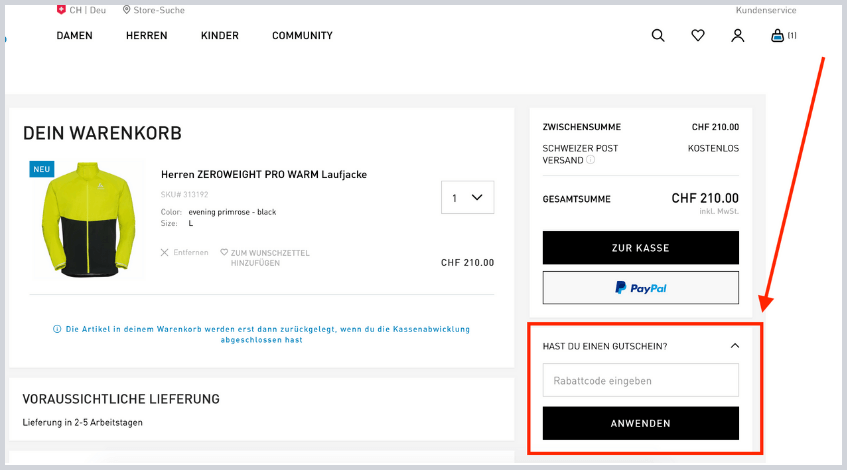Open the Damen menu
The width and height of the screenshot is (847, 470).
75,36
